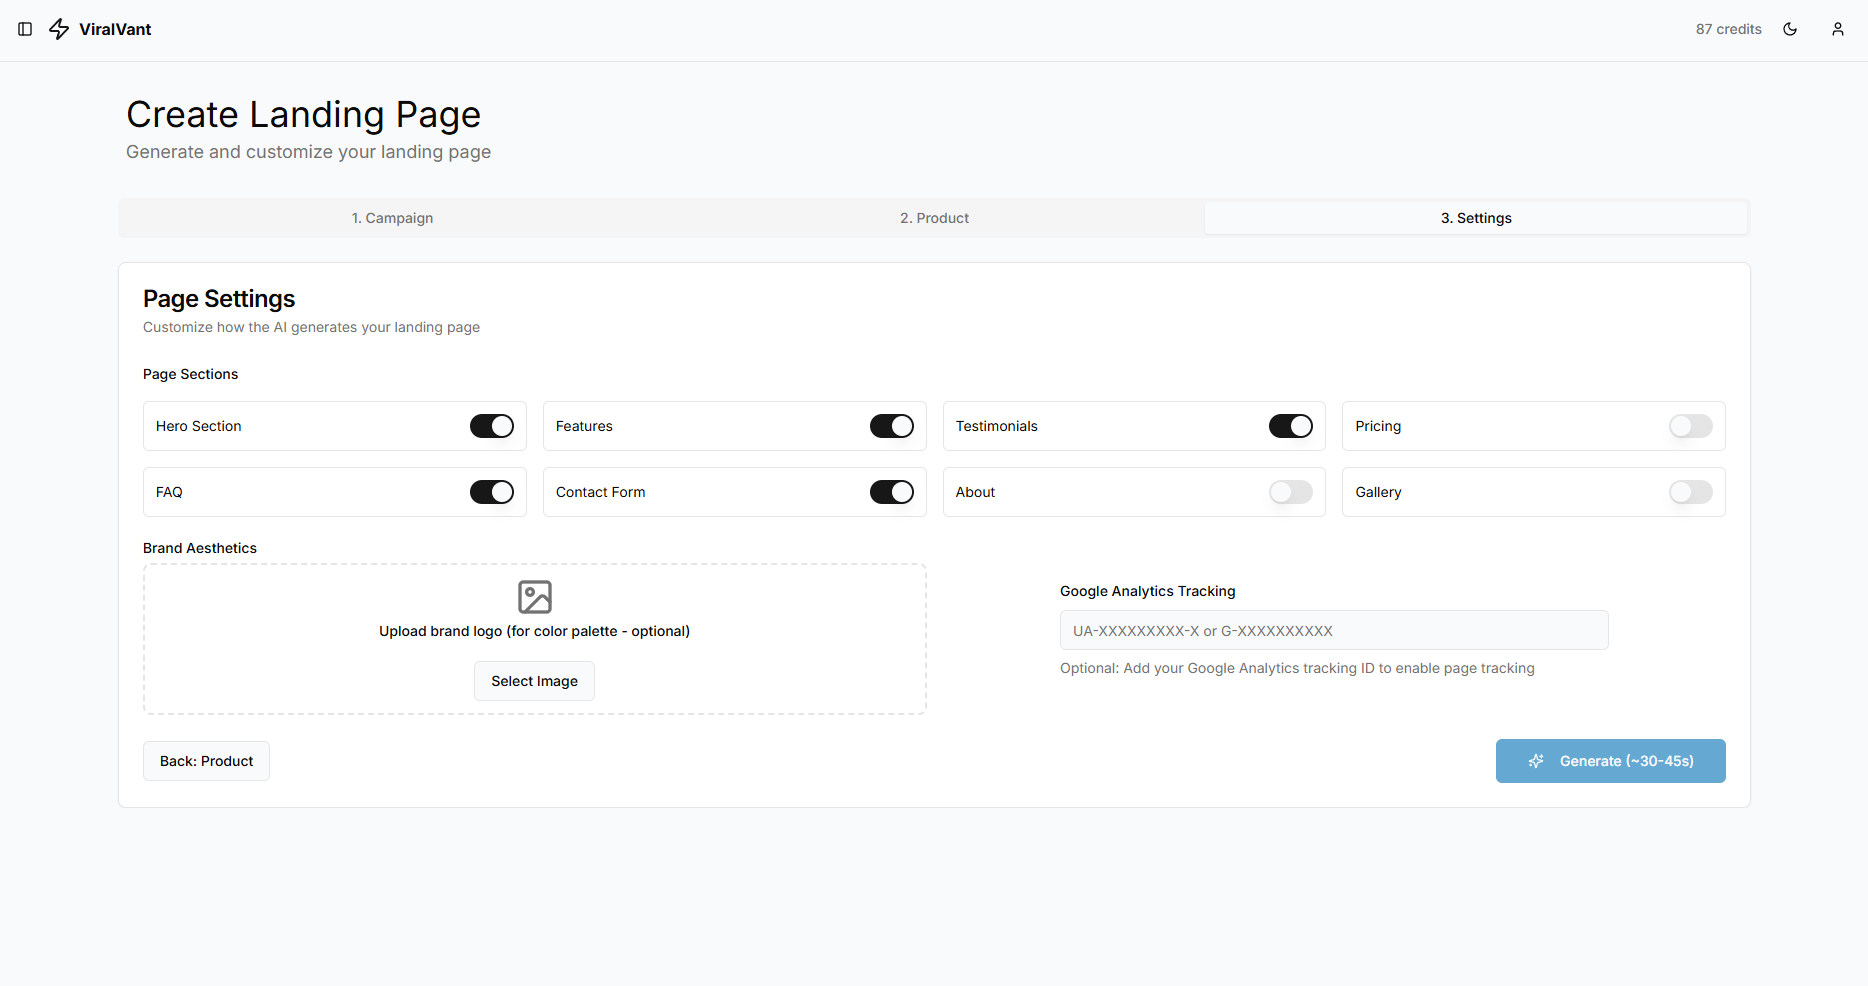The height and width of the screenshot is (986, 1868).
Task: Click the logo upload drop zone text
Action: tap(534, 631)
